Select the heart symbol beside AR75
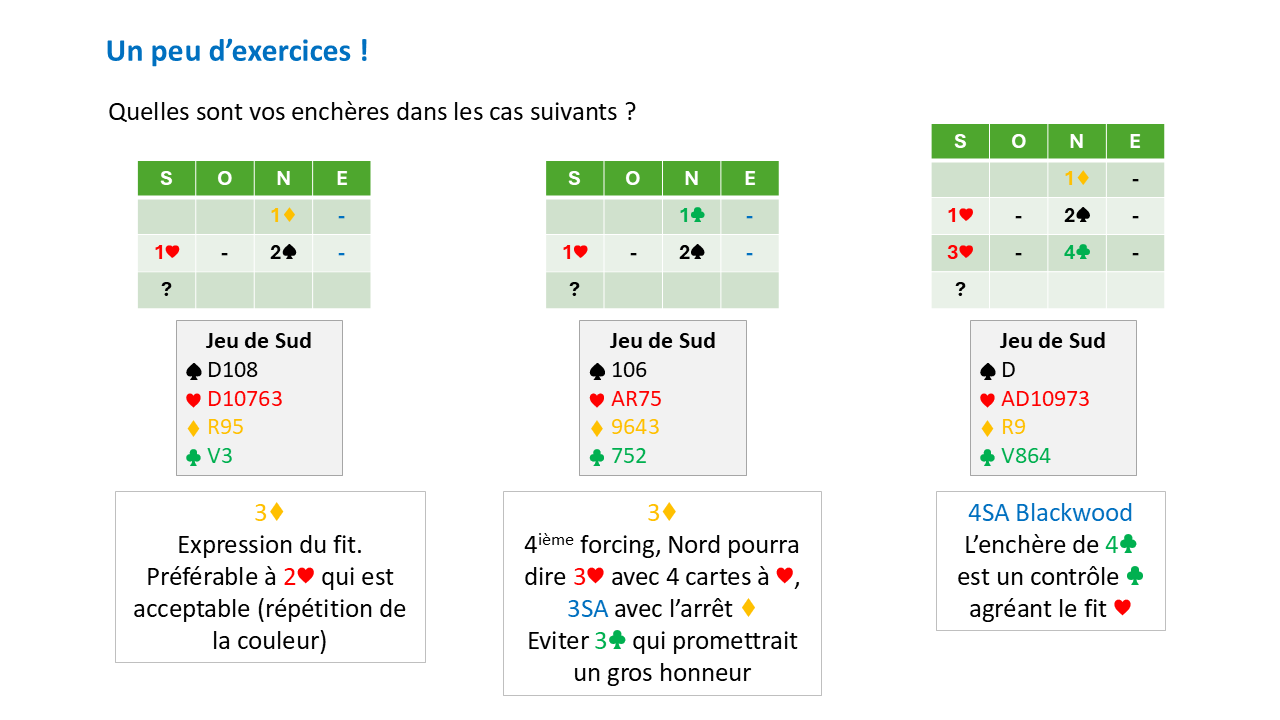Screen dimensions: 1280x720 tap(598, 400)
